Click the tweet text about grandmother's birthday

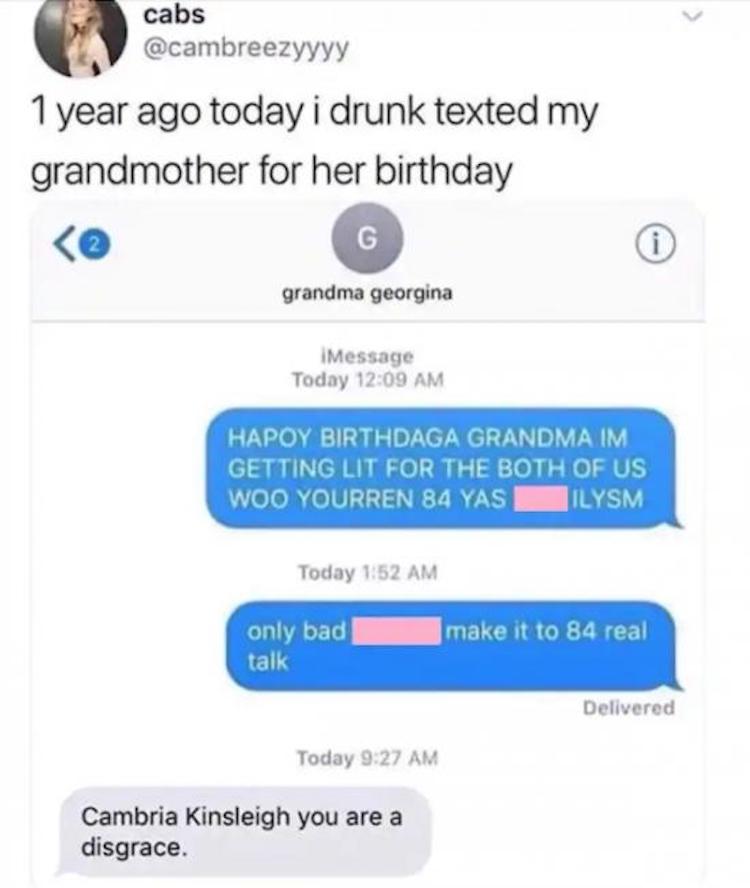click(x=314, y=140)
